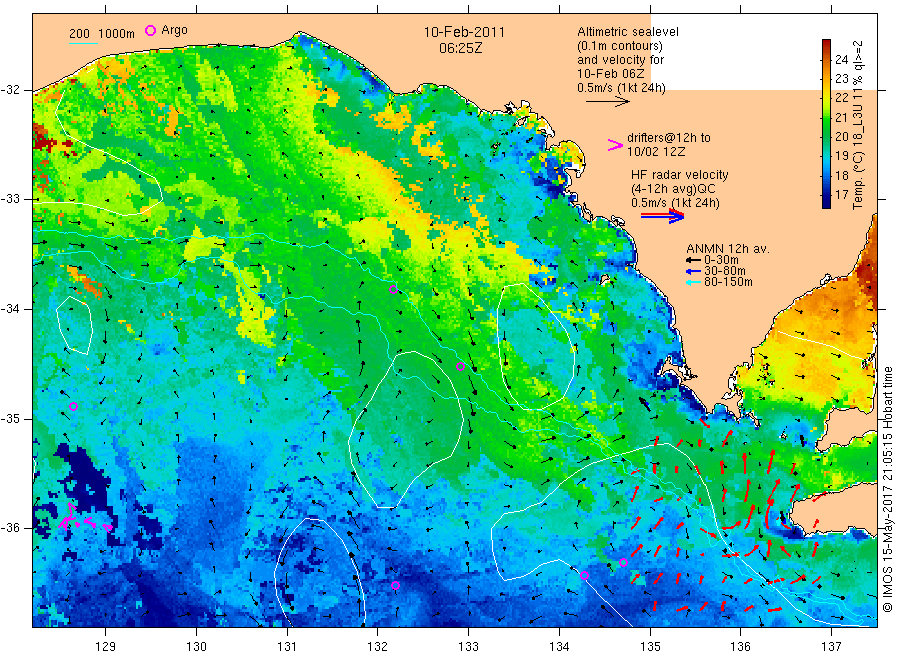Select Argo float marker near 134.3E 36.4S
The width and height of the screenshot is (900, 660).
coord(584,575)
